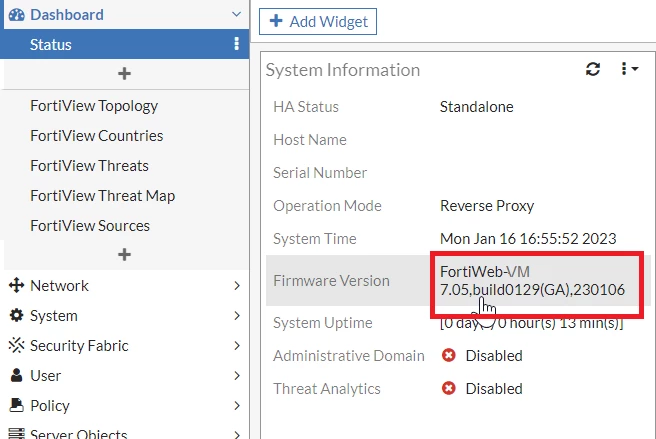Refresh the System Information widget
The height and width of the screenshot is (439, 656).
593,69
